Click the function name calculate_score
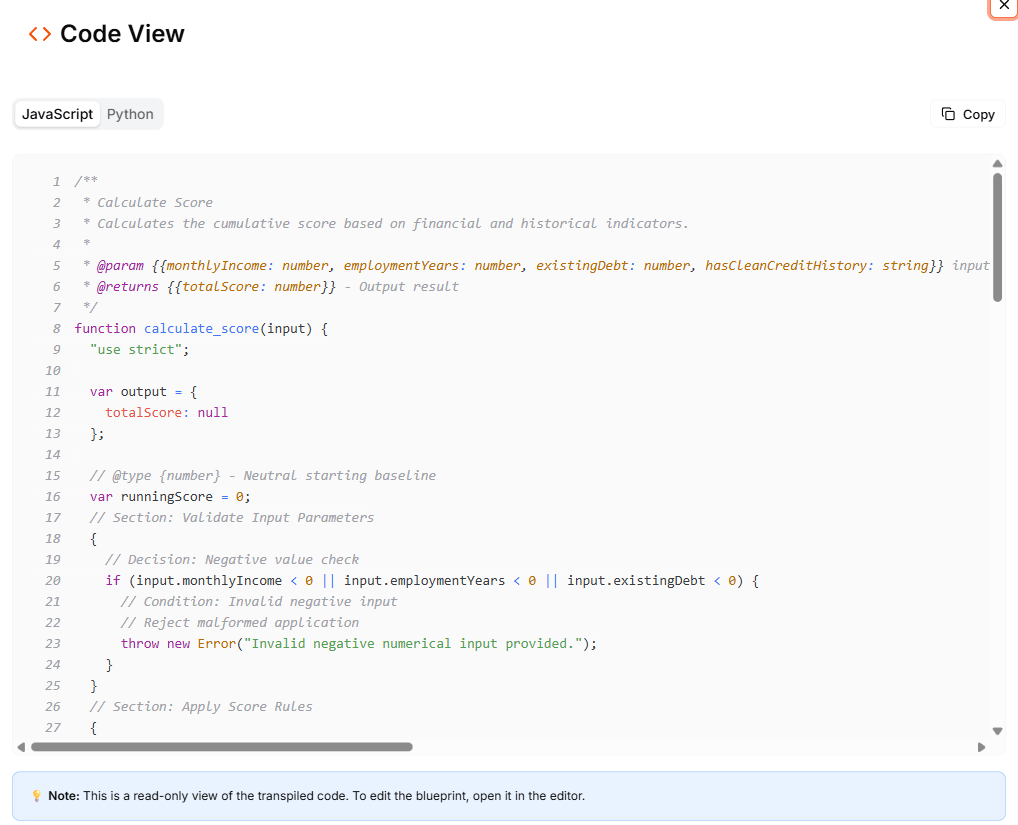This screenshot has height=825, width=1018. [201, 328]
